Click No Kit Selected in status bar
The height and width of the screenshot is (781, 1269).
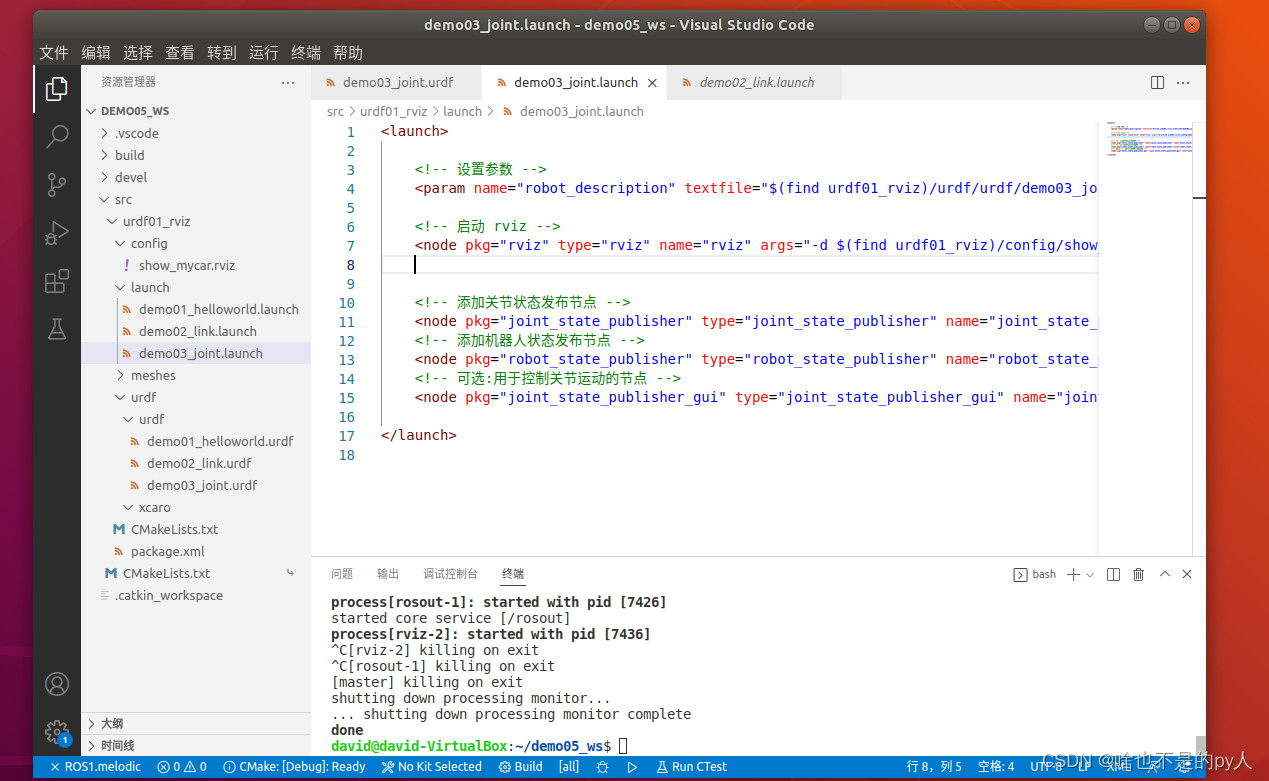pyautogui.click(x=432, y=767)
